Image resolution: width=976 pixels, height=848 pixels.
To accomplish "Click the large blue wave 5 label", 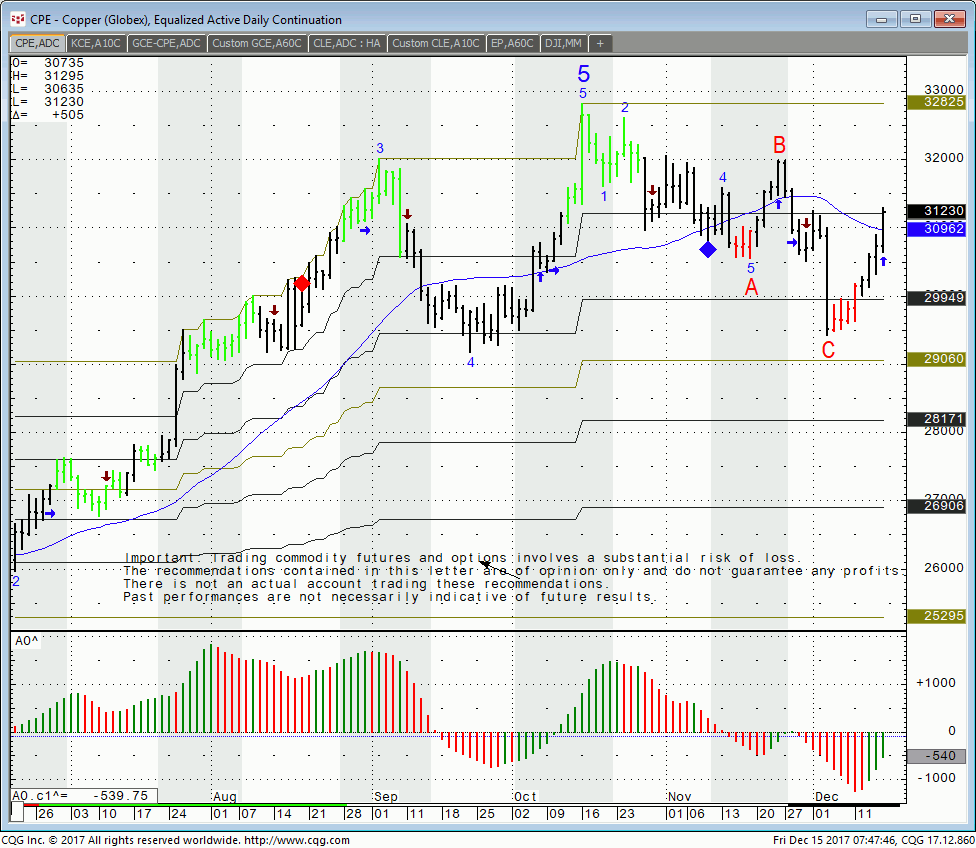I will 583,74.
